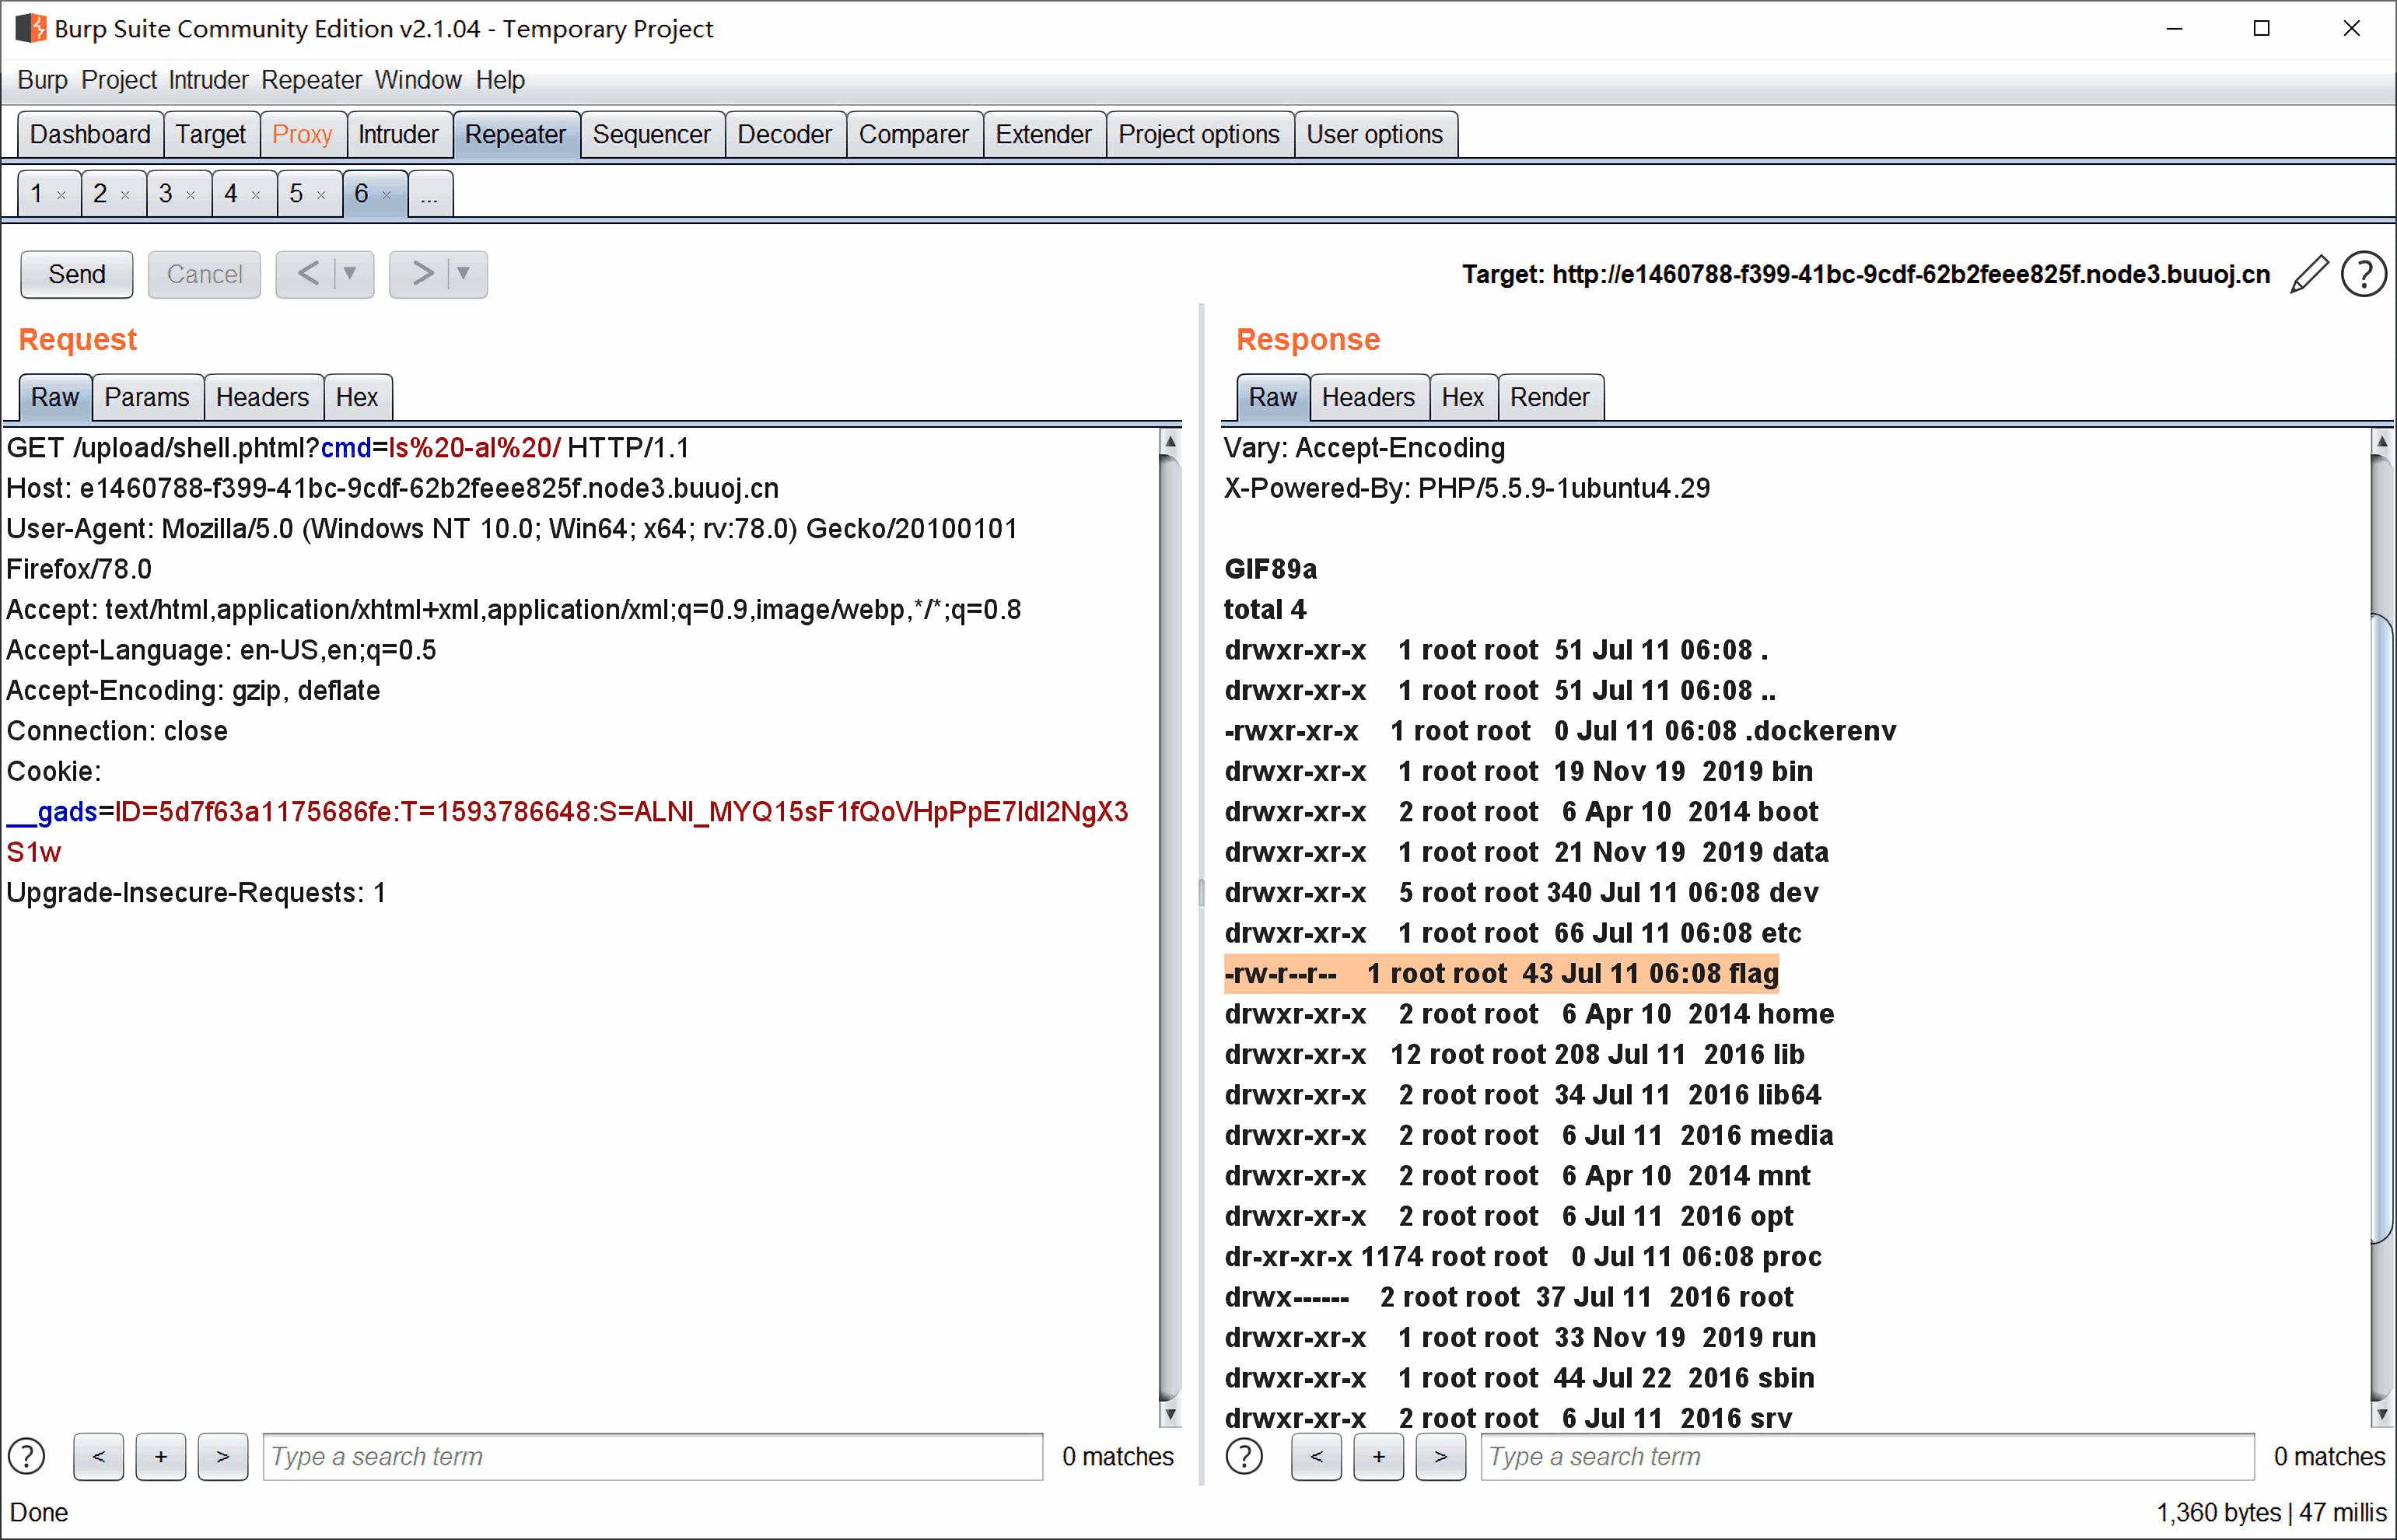2397x1540 pixels.
Task: Open response search help icon
Action: [x=1244, y=1456]
